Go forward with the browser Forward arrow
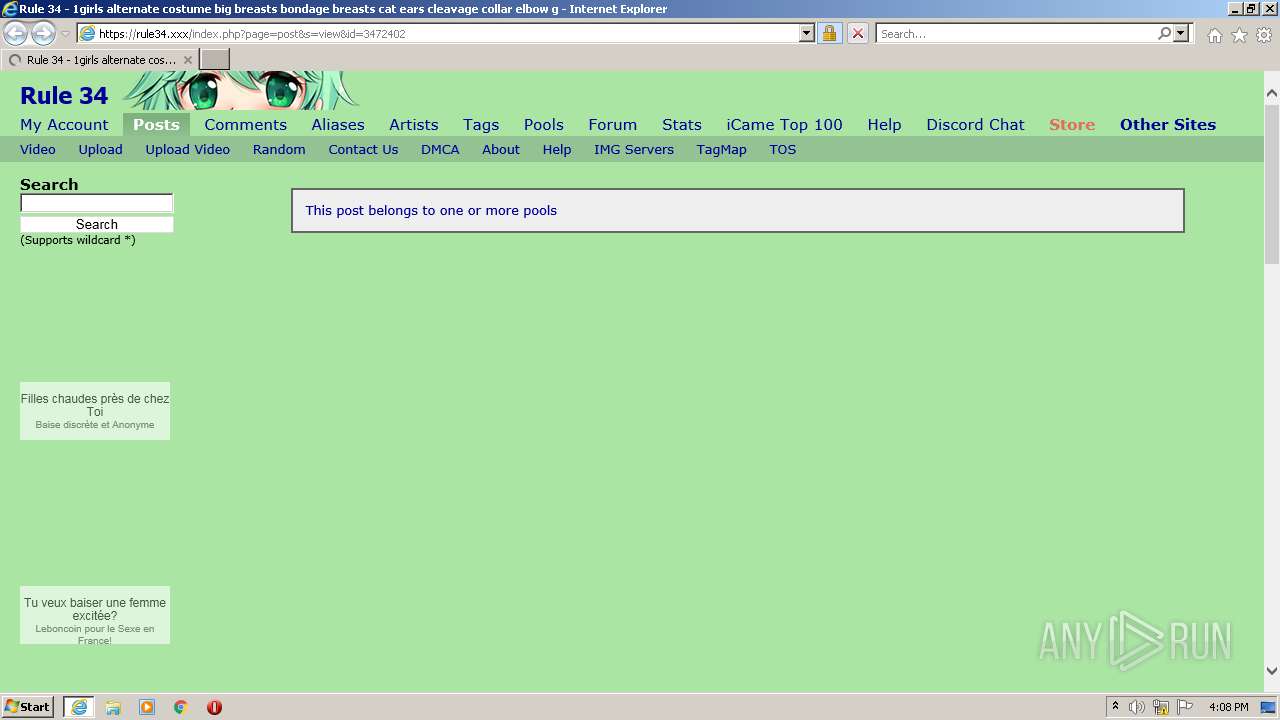 coord(43,34)
